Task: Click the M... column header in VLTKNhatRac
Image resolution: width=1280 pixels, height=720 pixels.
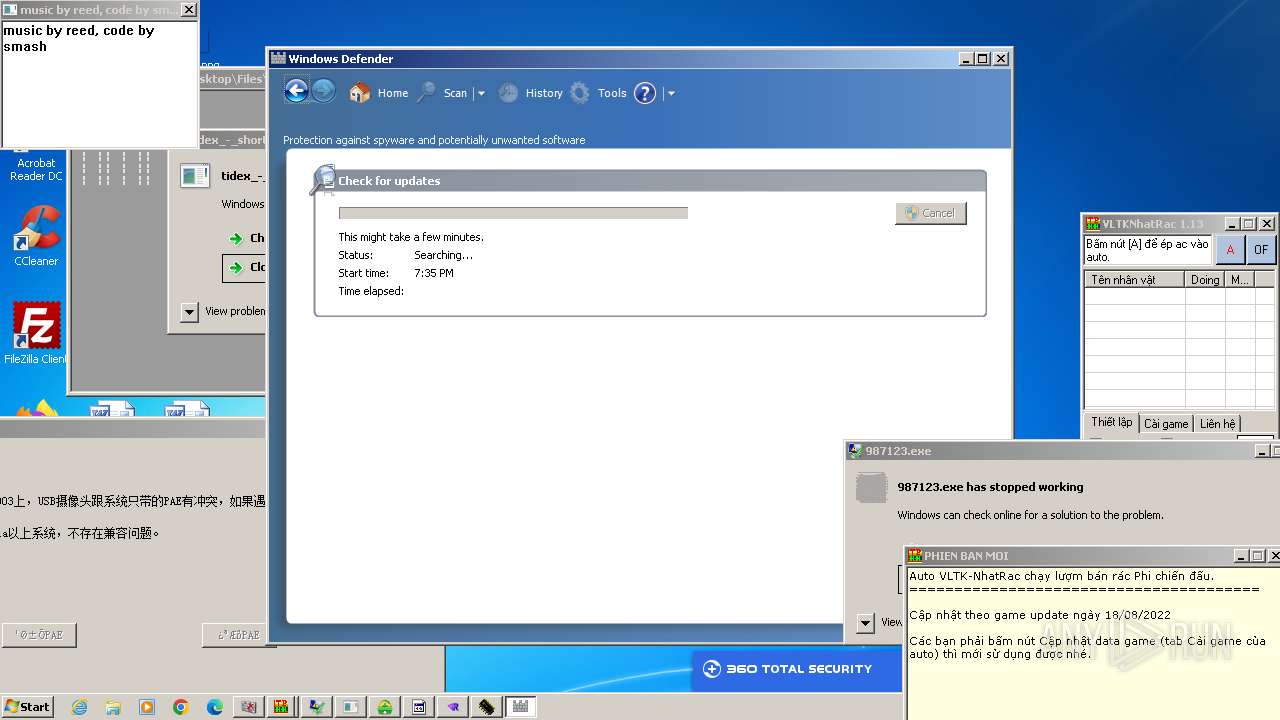Action: coord(1240,280)
